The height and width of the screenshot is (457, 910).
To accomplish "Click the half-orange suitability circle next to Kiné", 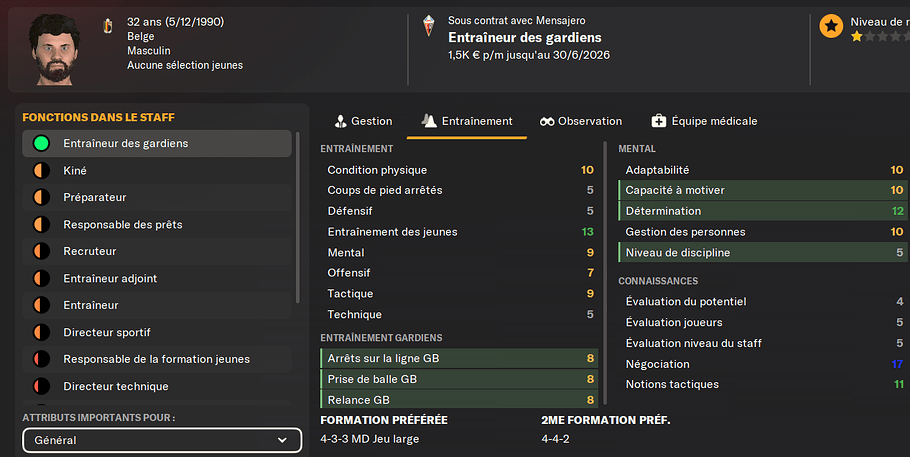I will click(x=41, y=171).
